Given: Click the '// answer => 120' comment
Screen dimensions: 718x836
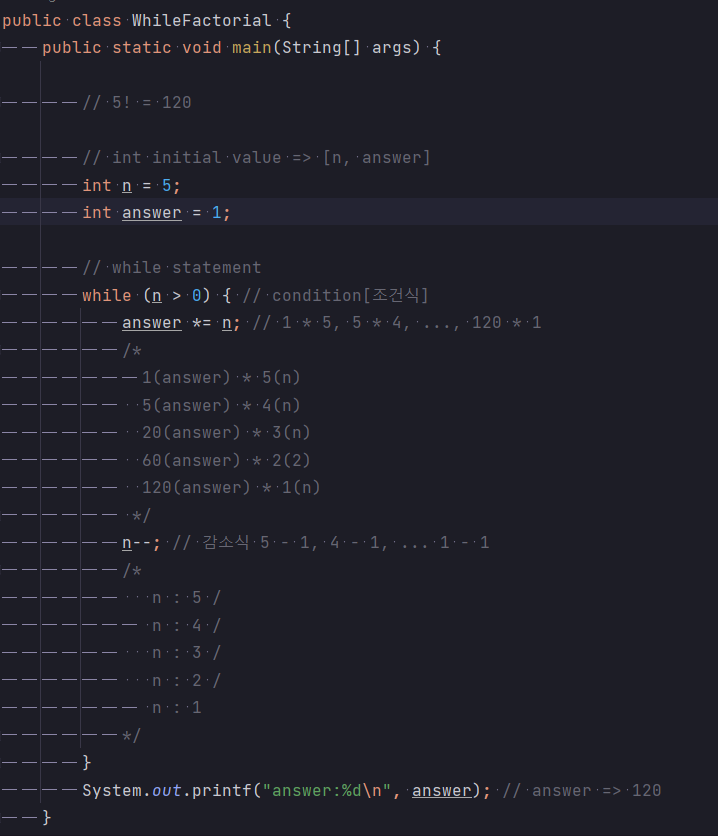Looking at the screenshot, I should (582, 791).
